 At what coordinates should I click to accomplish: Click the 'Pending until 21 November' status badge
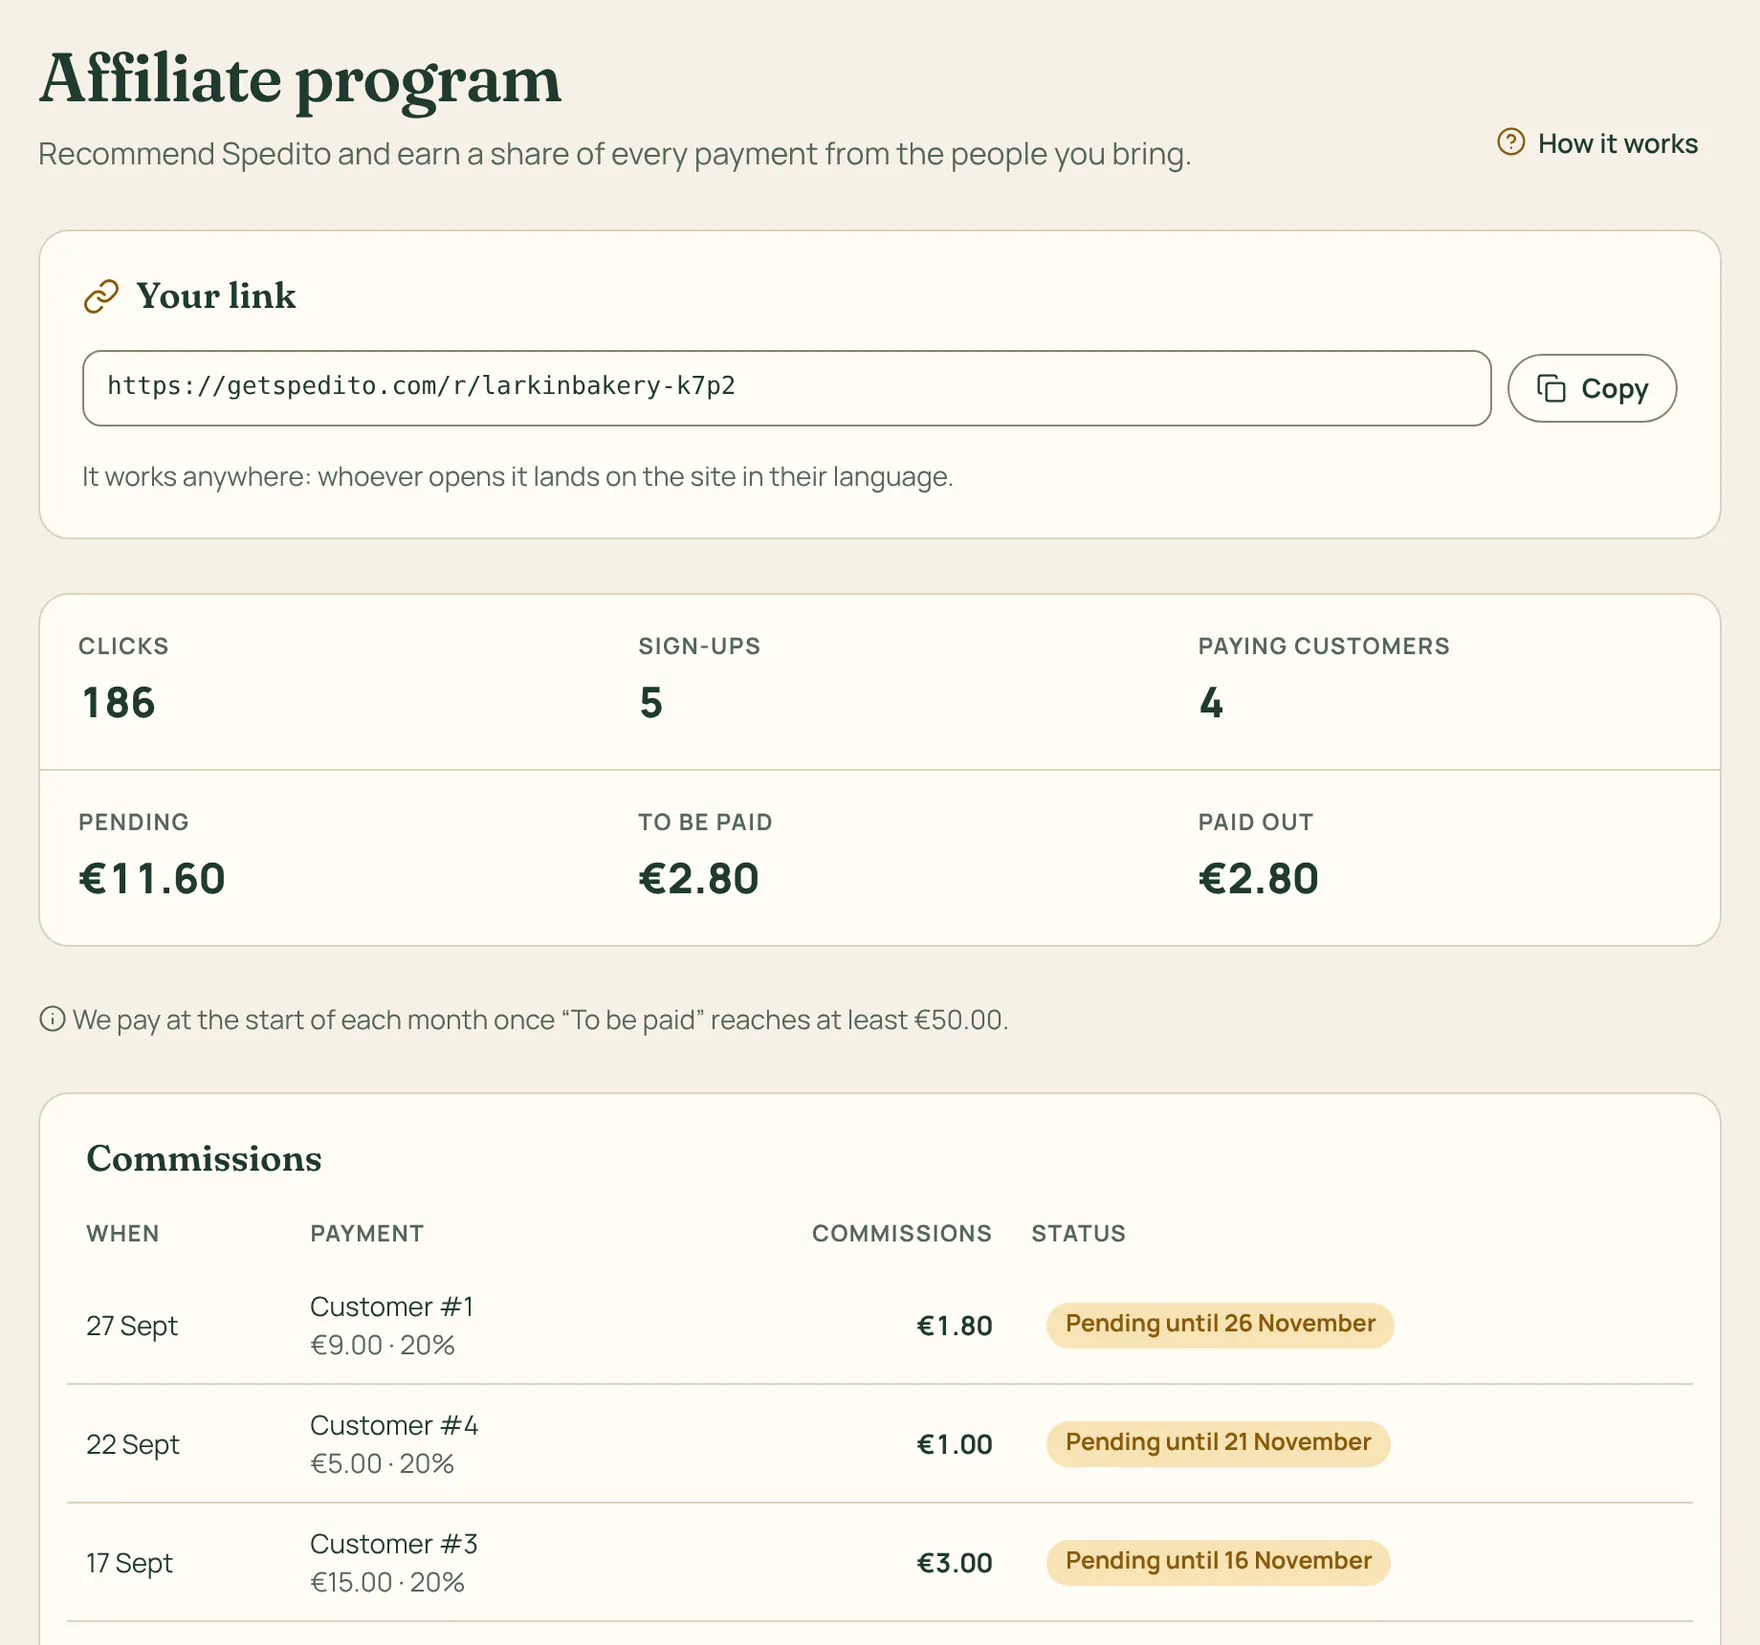click(1218, 1443)
